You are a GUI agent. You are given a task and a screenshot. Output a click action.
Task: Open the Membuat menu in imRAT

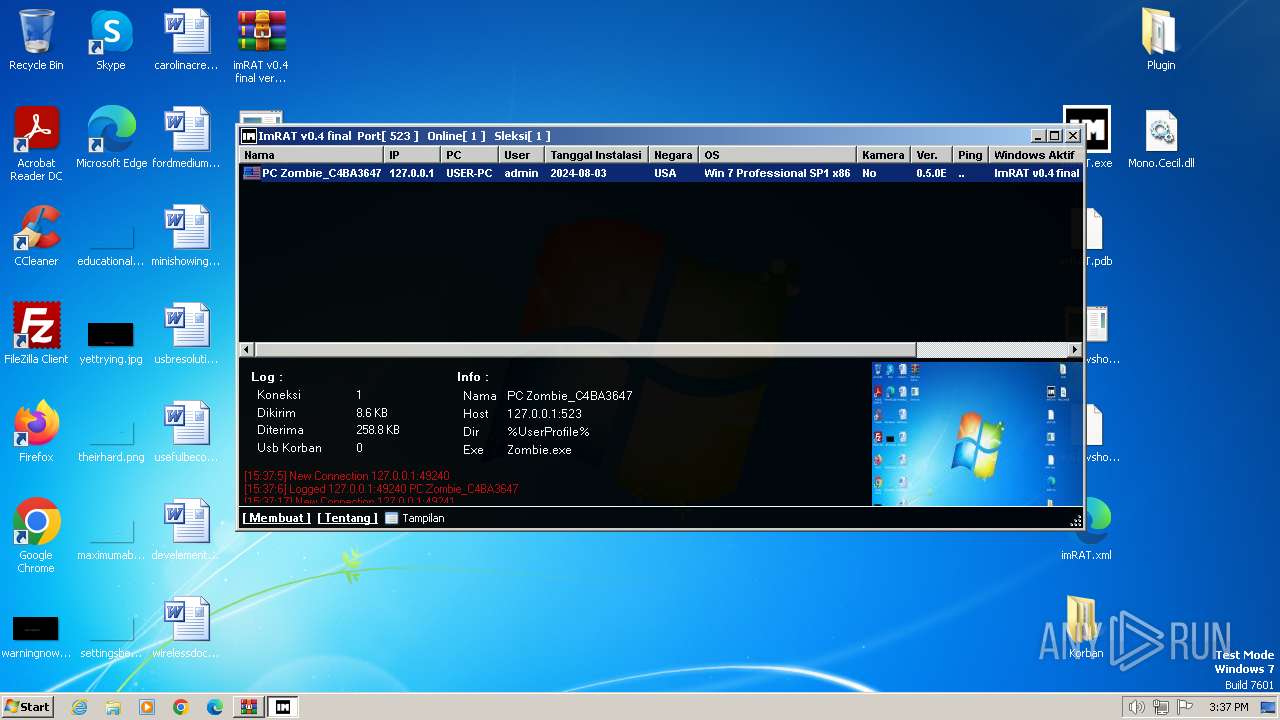coord(276,518)
